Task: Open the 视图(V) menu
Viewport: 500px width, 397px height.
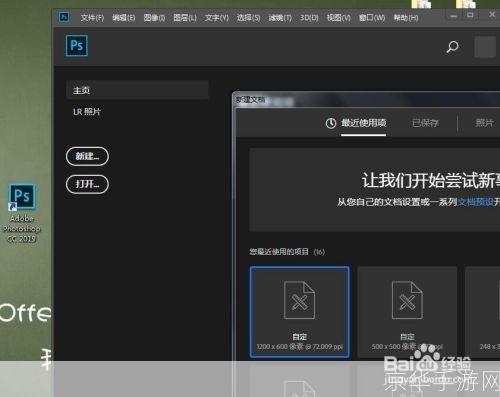Action: point(338,18)
